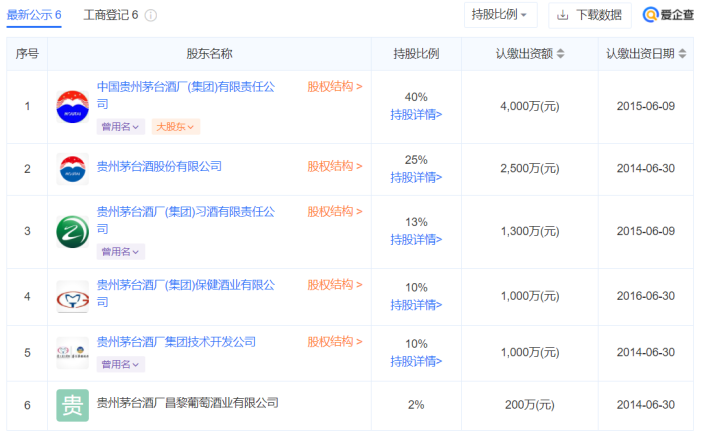The height and width of the screenshot is (443, 710).
Task: Switch to 工商登记 6 tab
Action: 110,16
